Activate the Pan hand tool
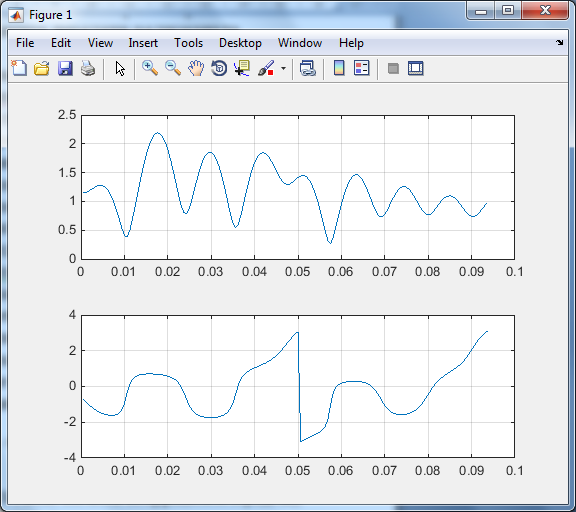Screen dimensions: 576x512 [196, 68]
